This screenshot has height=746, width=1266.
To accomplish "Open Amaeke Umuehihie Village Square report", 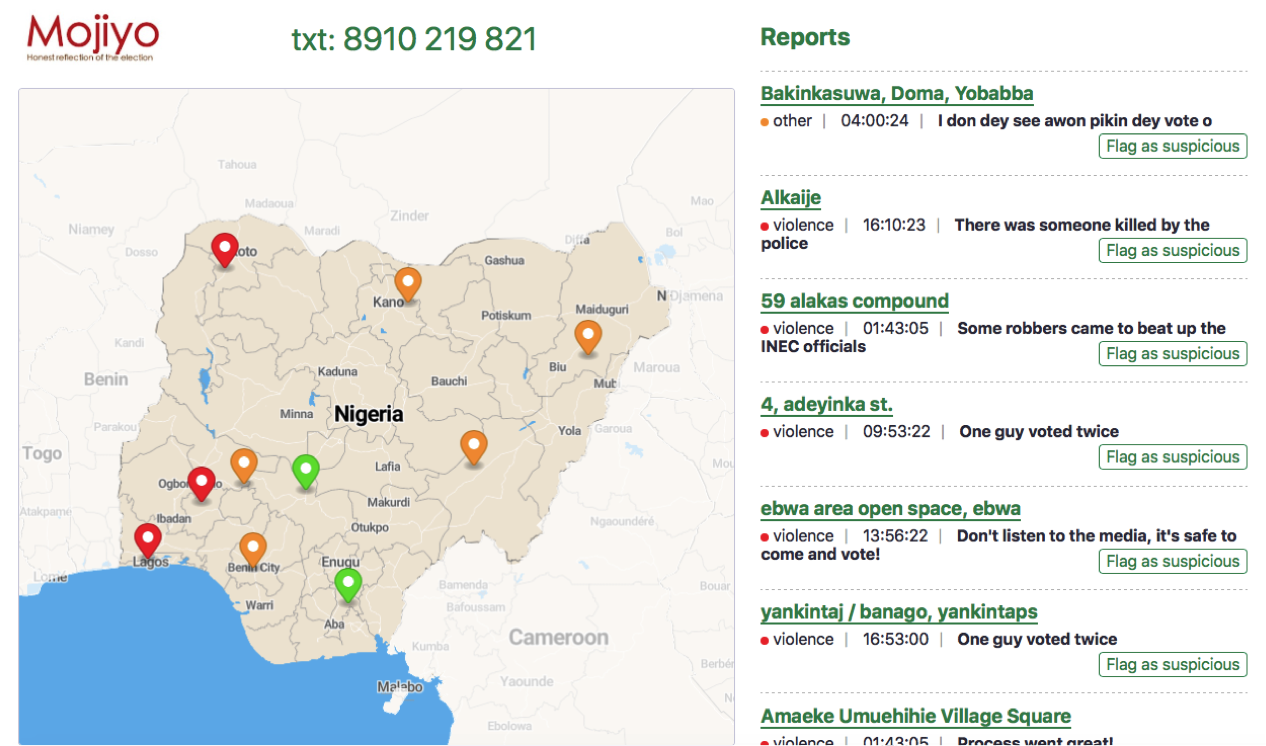I will pos(916,716).
